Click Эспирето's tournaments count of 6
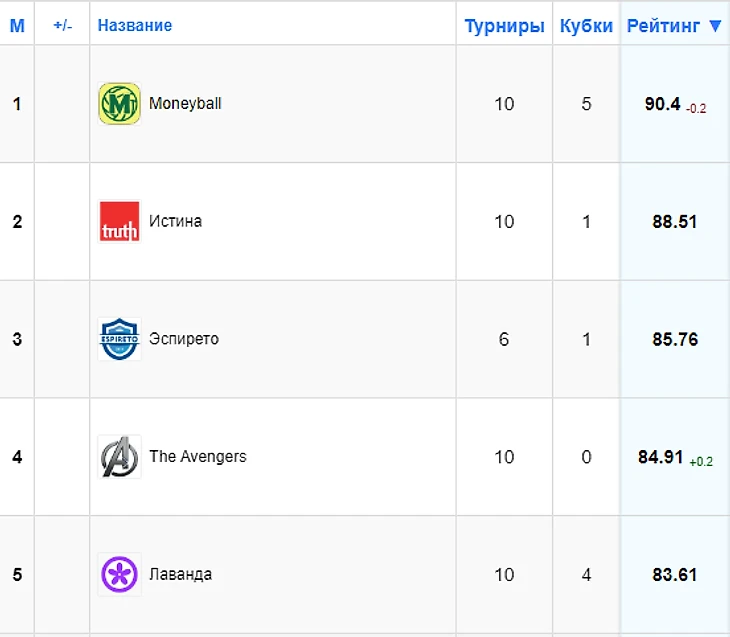Screen dimensions: 730x637 pyautogui.click(x=504, y=339)
